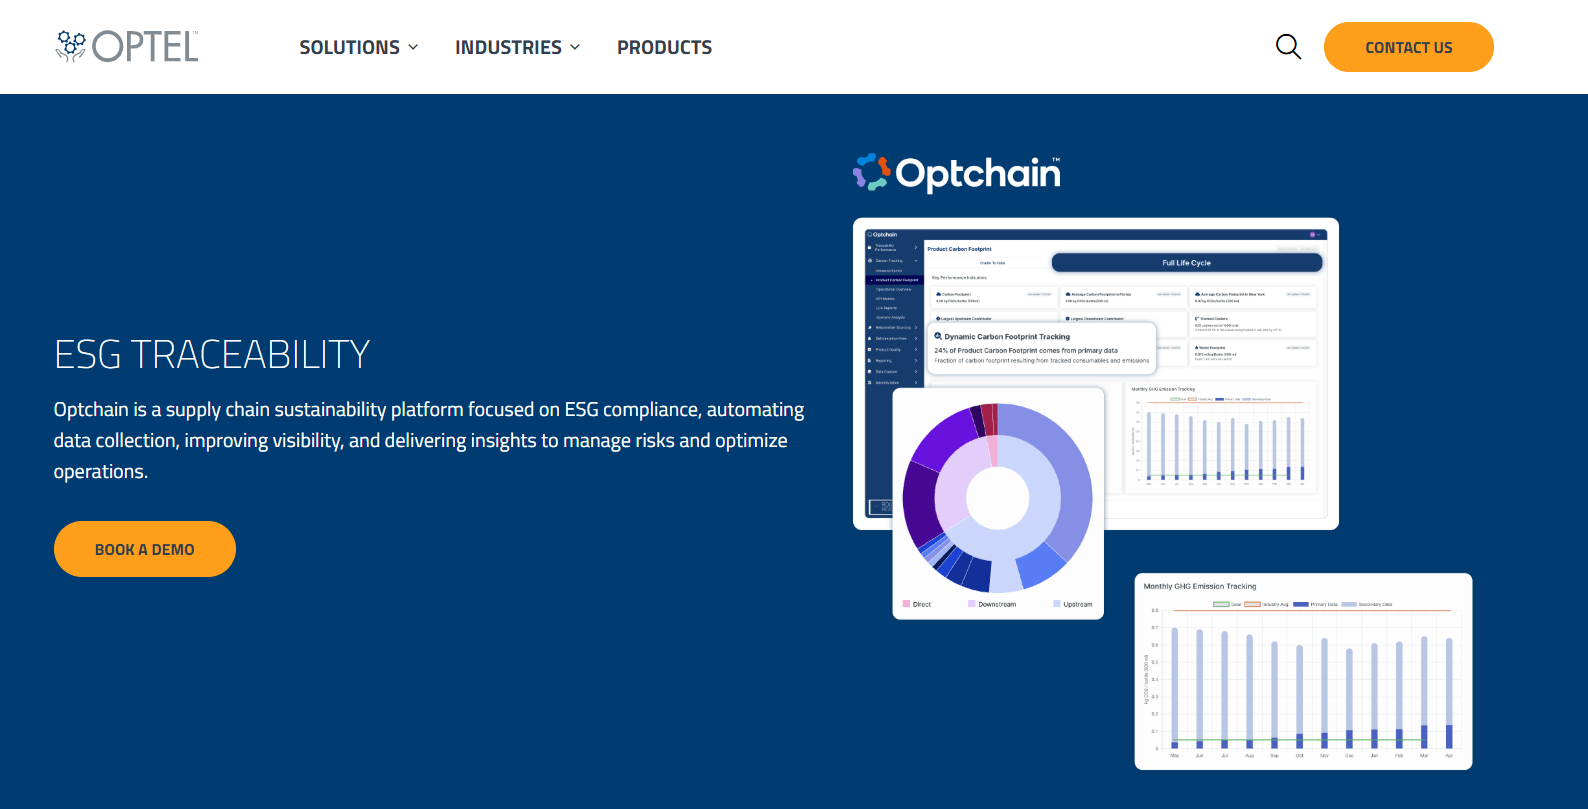Open the search magnifier icon
The image size is (1588, 809).
[1288, 47]
